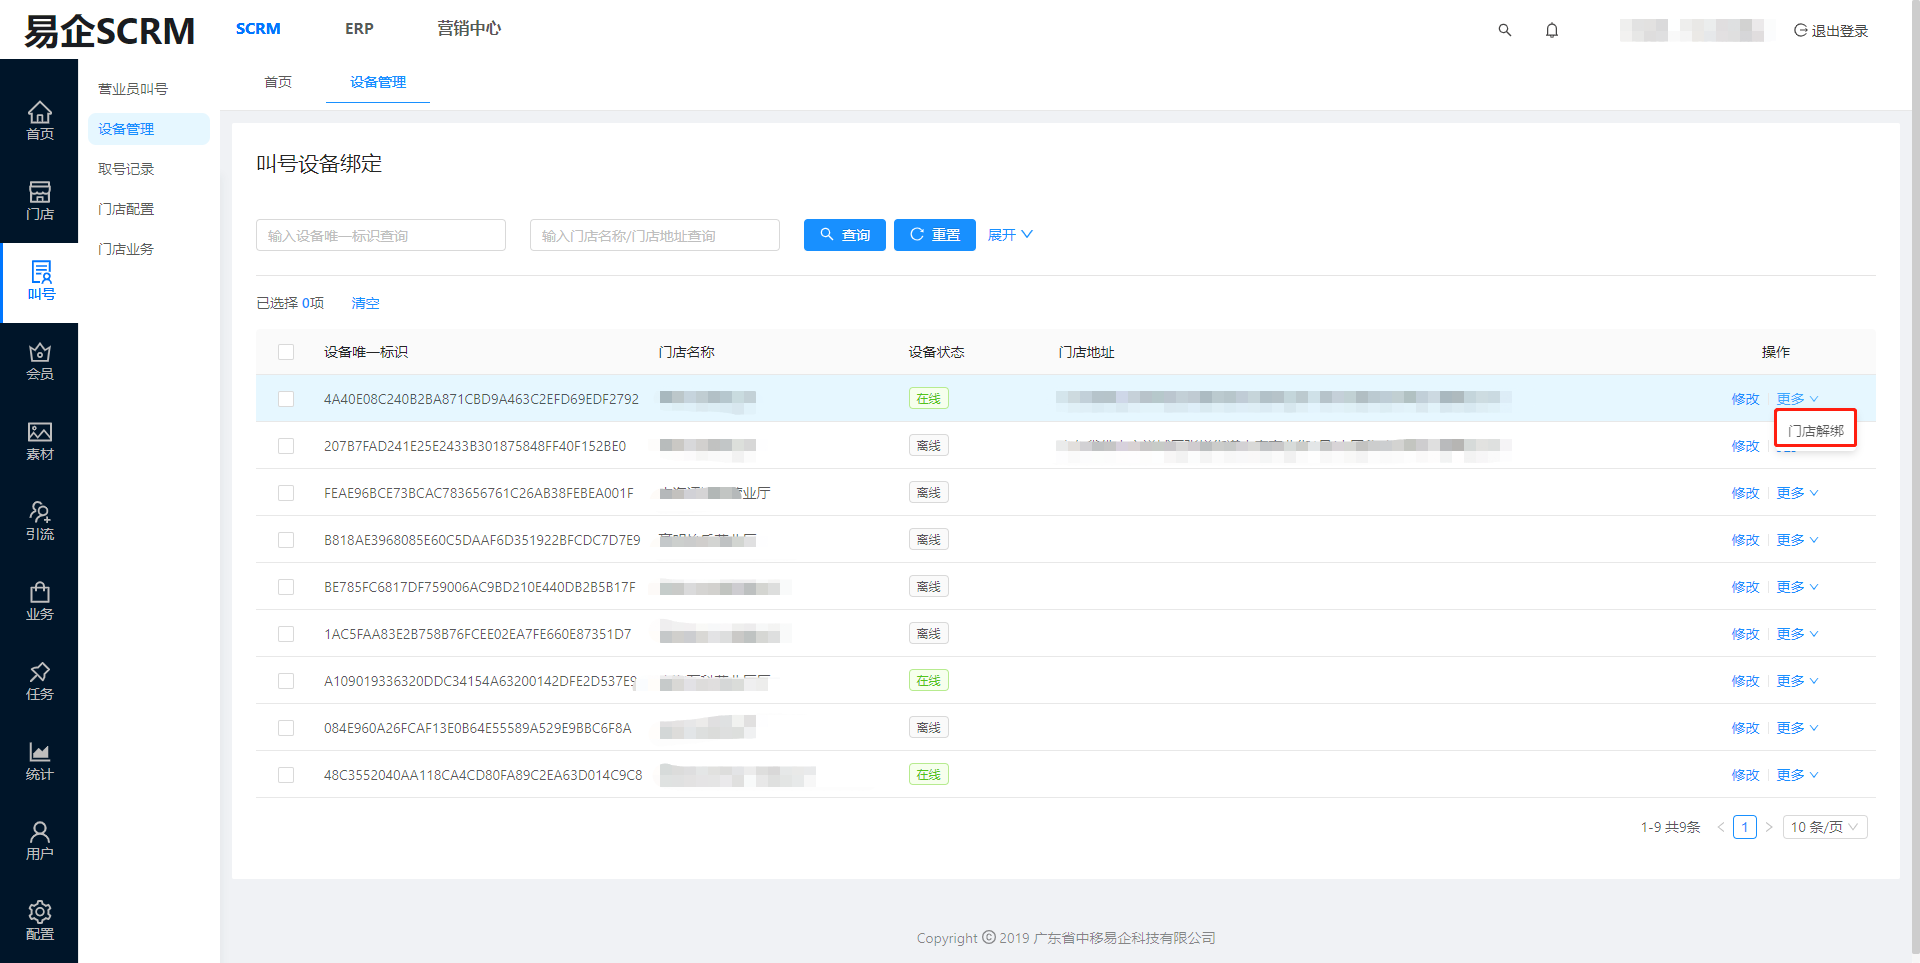This screenshot has width=1920, height=963.
Task: Open 更多 dropdown for device A109019336320DDC34154A63200142DFE2D537E9
Action: 1797,681
